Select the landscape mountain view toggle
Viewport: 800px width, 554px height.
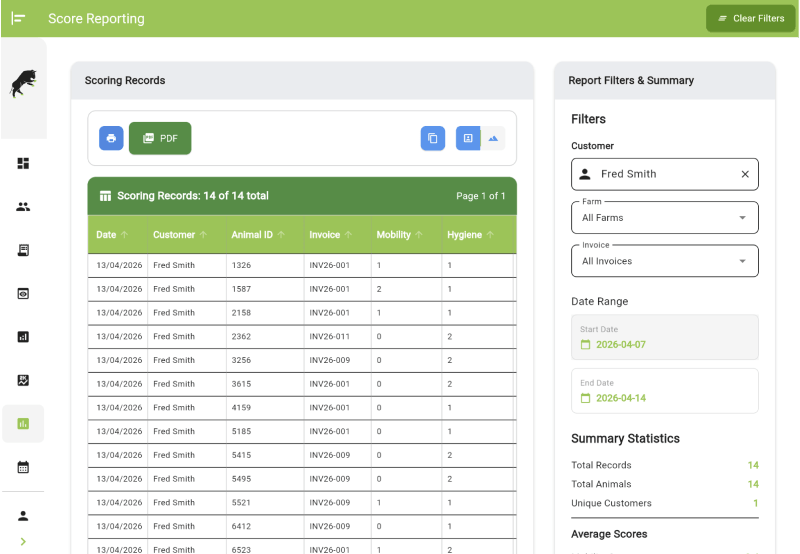[x=493, y=138]
